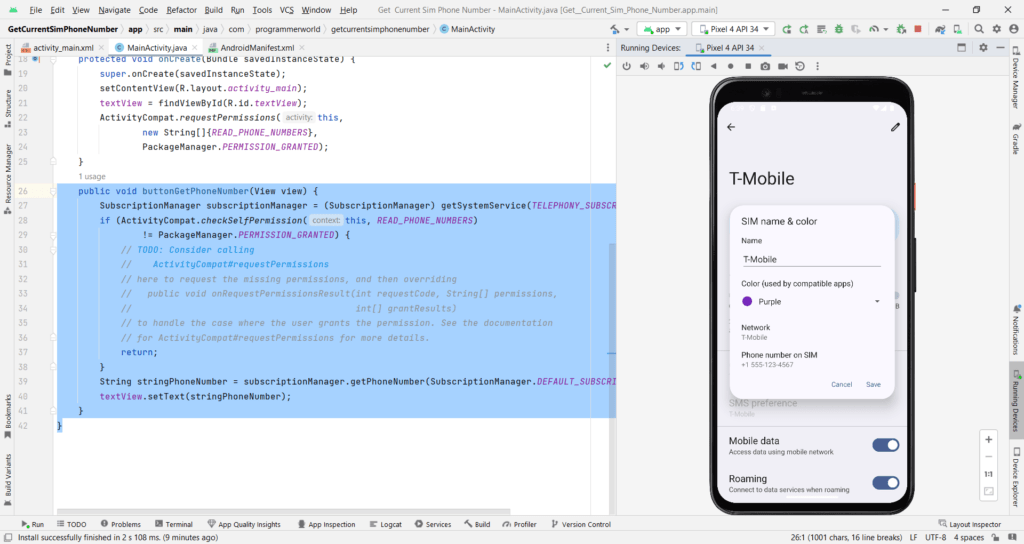The image size is (1024, 544).
Task: Open Running Devices panel settings gear
Action: click(x=983, y=48)
